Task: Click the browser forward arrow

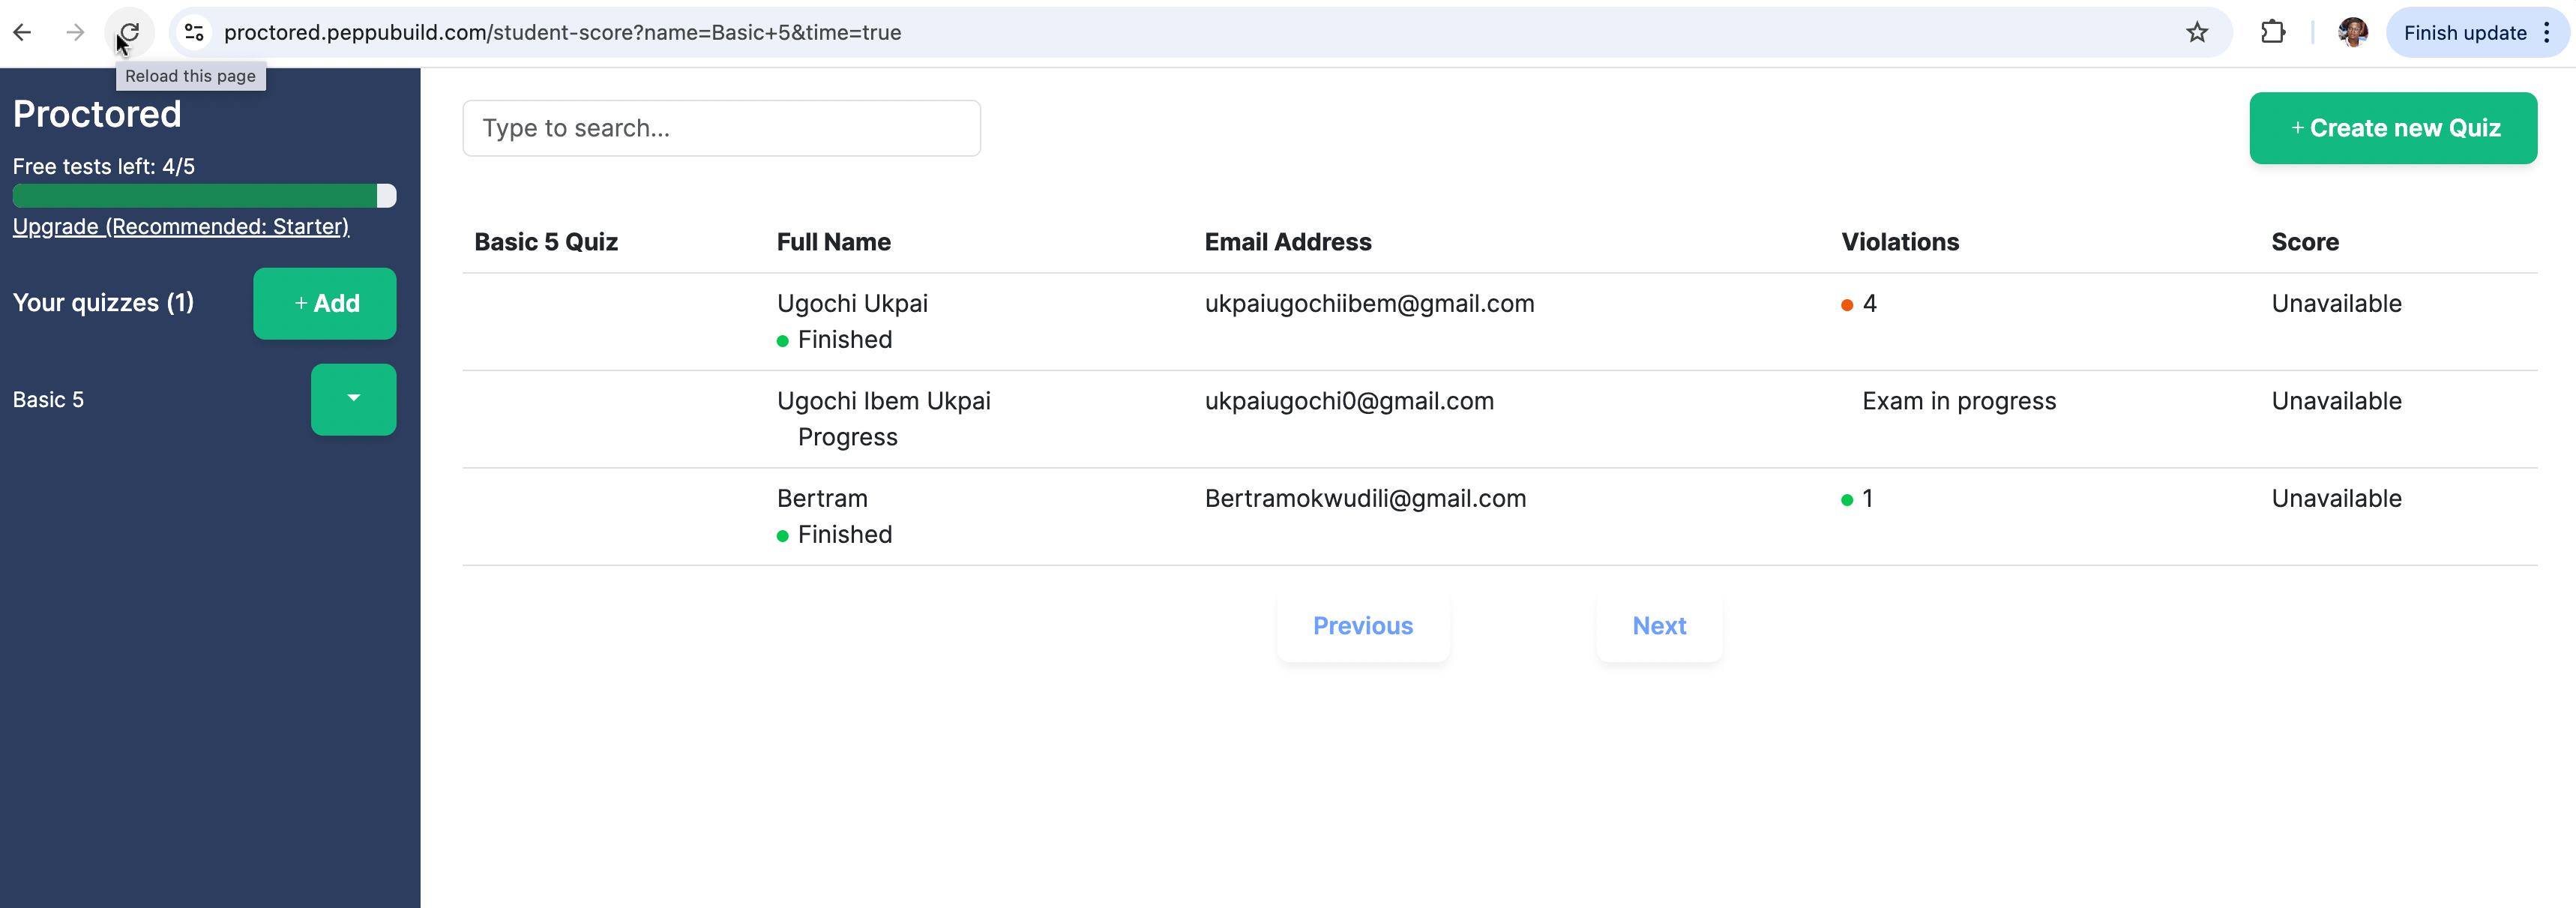Action: click(75, 32)
